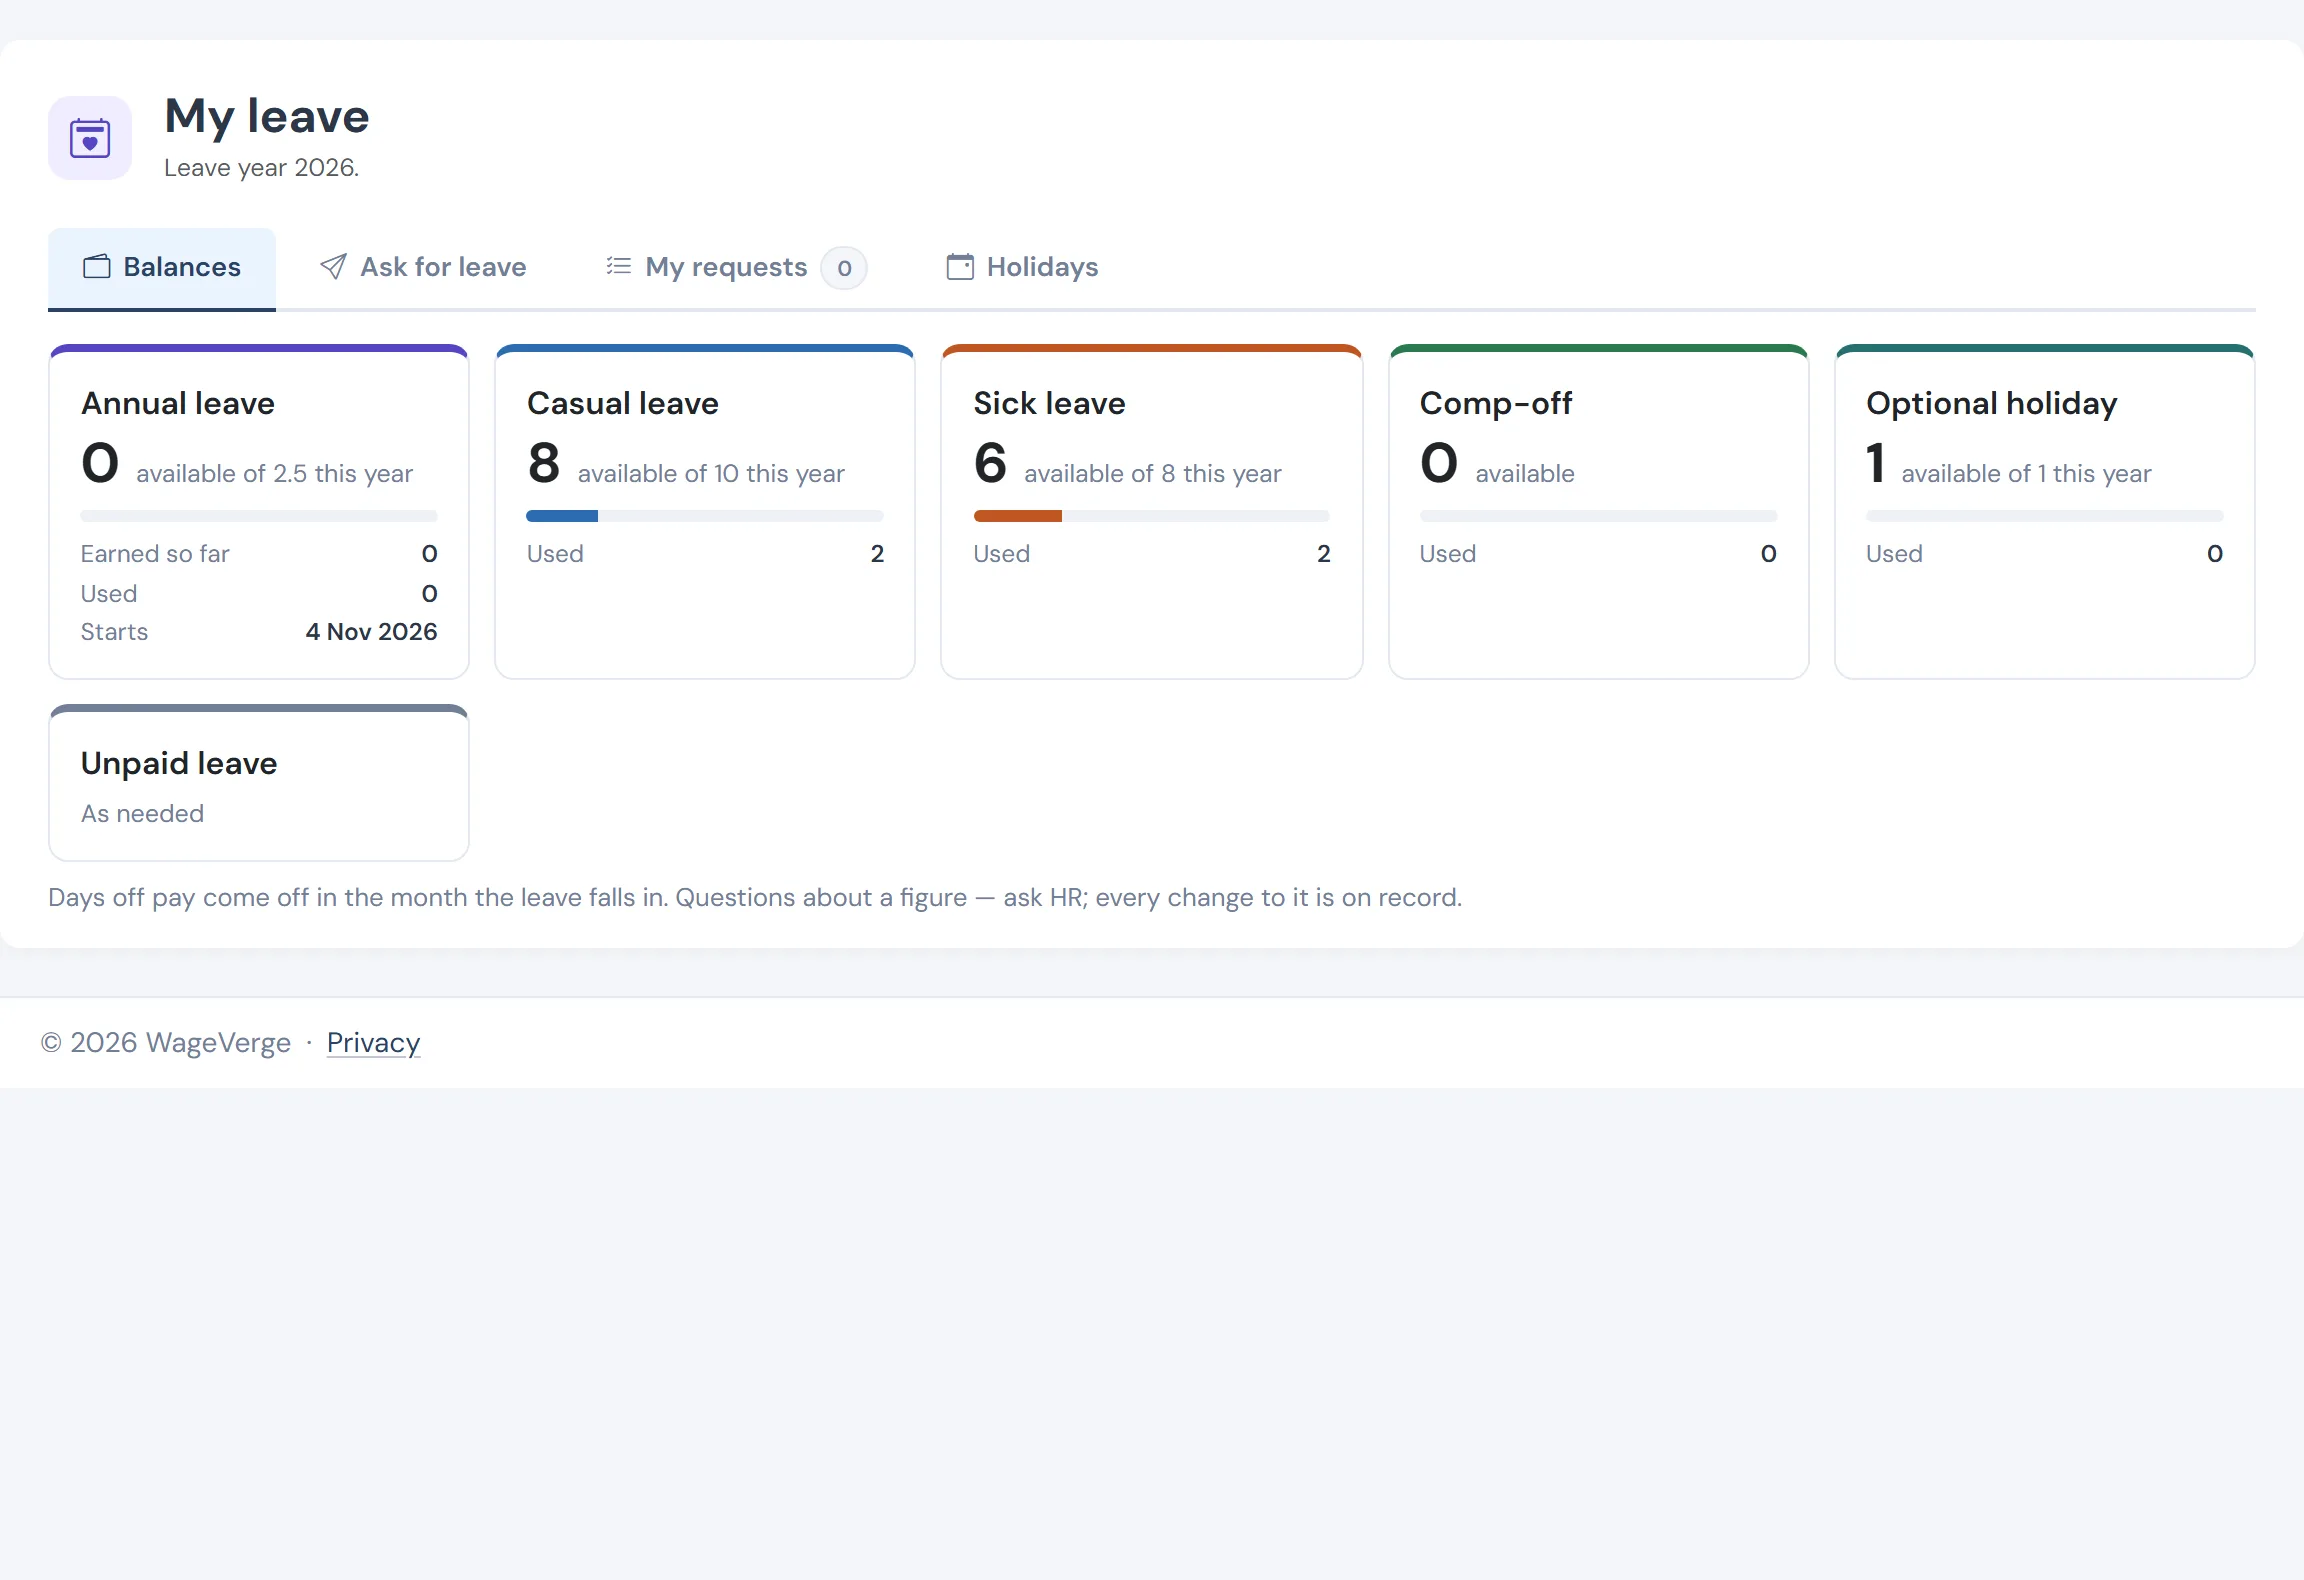Click 'Earned so far' label
2304x1580 pixels.
tap(155, 553)
